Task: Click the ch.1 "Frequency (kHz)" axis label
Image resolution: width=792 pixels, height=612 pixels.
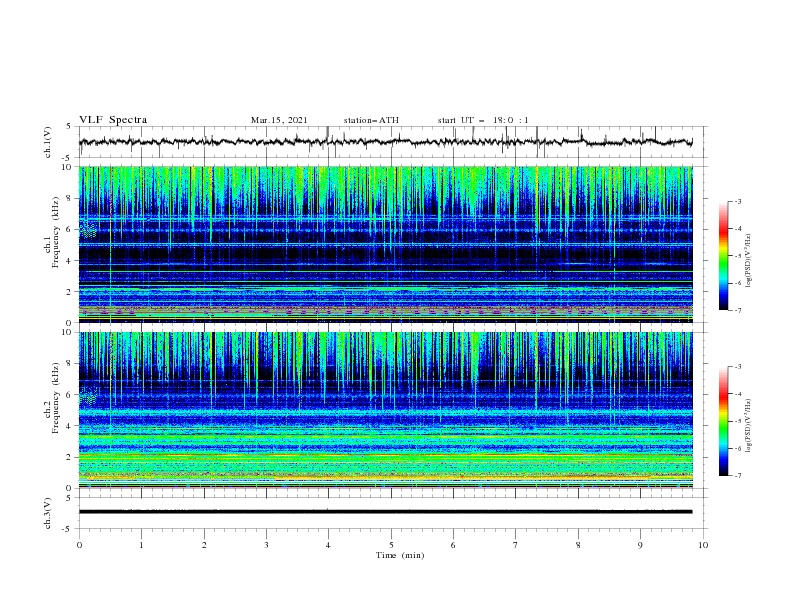Action: (56, 233)
